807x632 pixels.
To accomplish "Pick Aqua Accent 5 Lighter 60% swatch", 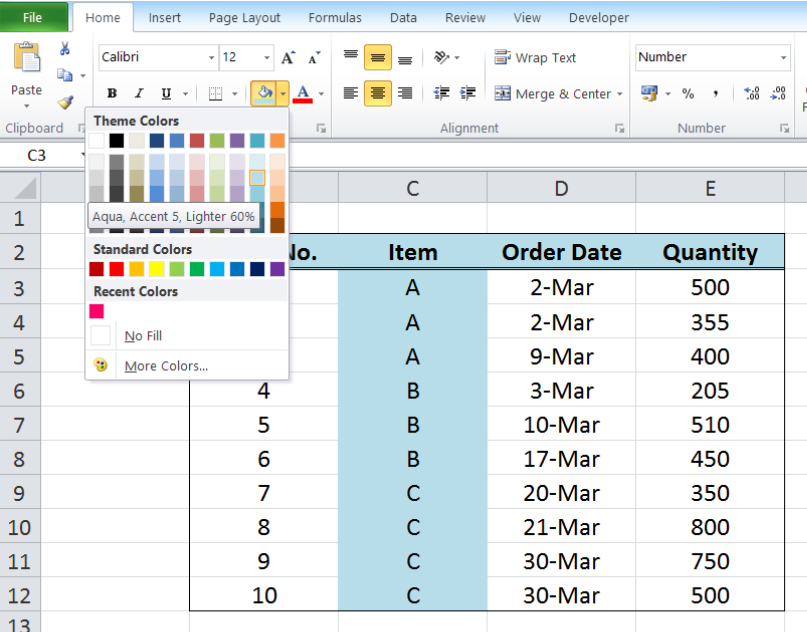I will tap(257, 178).
